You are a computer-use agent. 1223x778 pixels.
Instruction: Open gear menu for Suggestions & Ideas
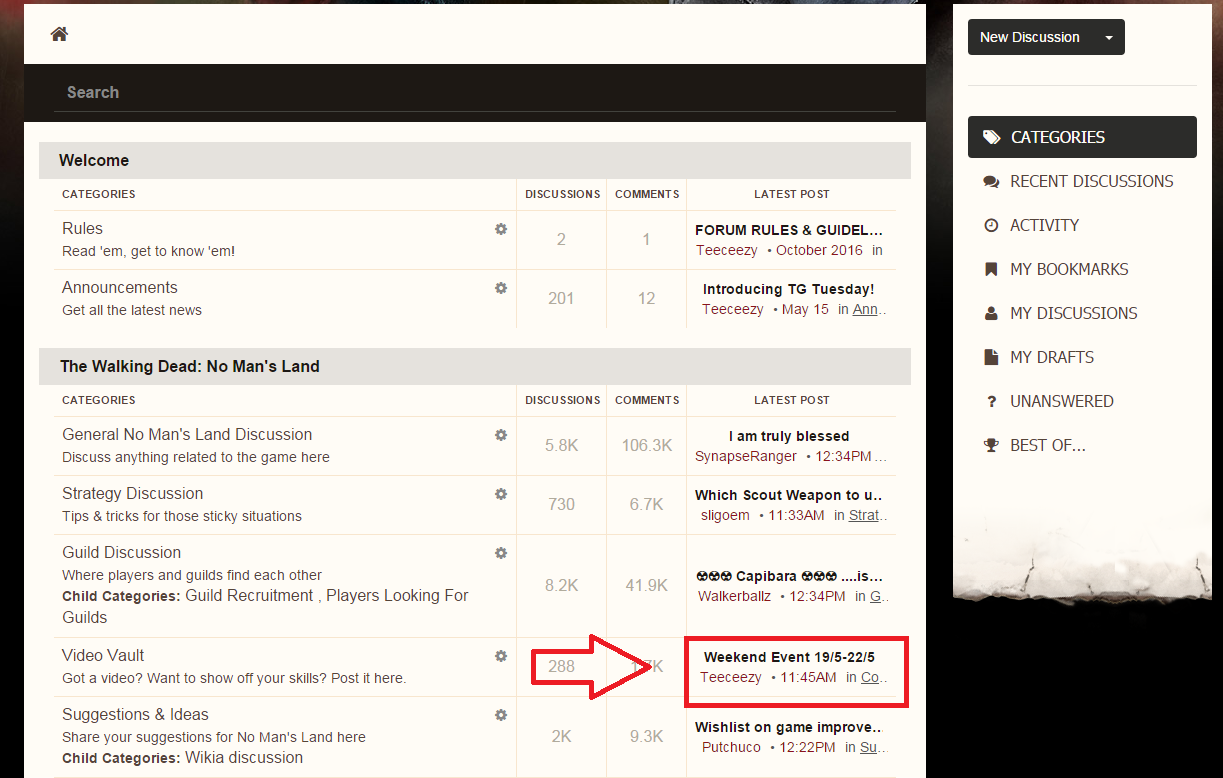(x=501, y=715)
